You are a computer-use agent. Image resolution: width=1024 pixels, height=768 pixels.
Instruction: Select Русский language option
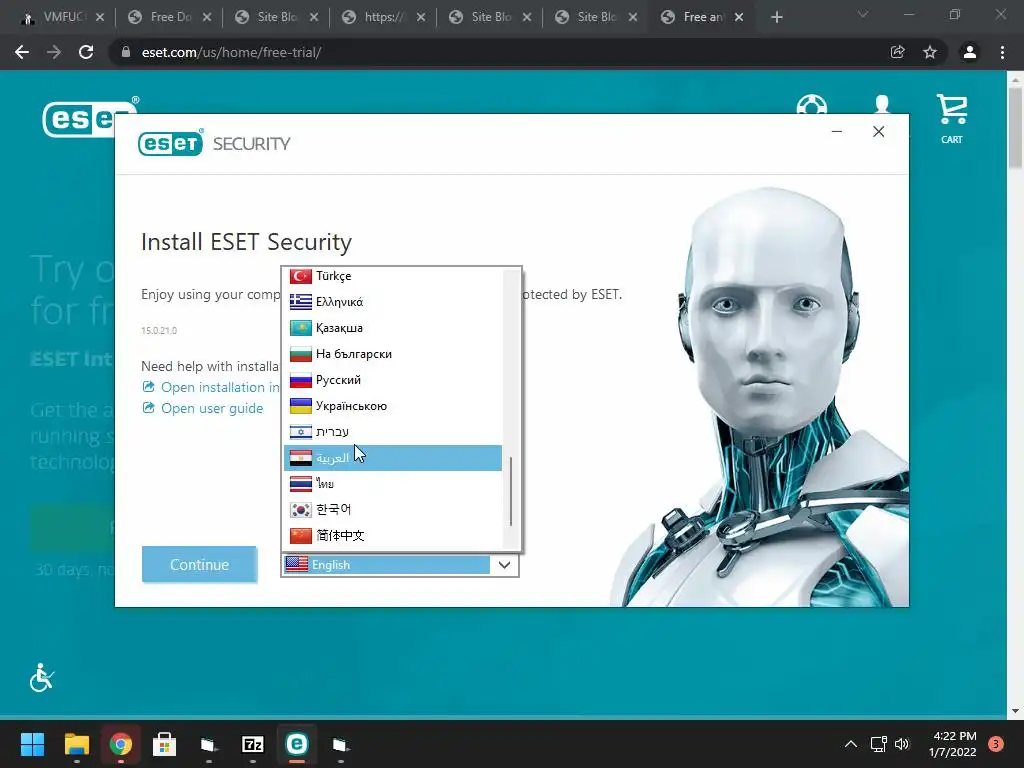(x=392, y=380)
